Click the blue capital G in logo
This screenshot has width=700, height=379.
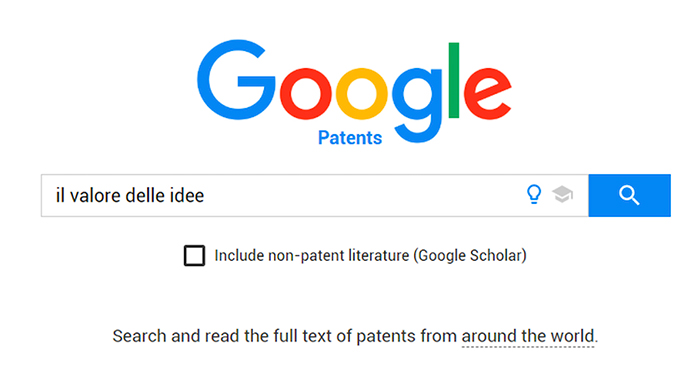[236, 80]
